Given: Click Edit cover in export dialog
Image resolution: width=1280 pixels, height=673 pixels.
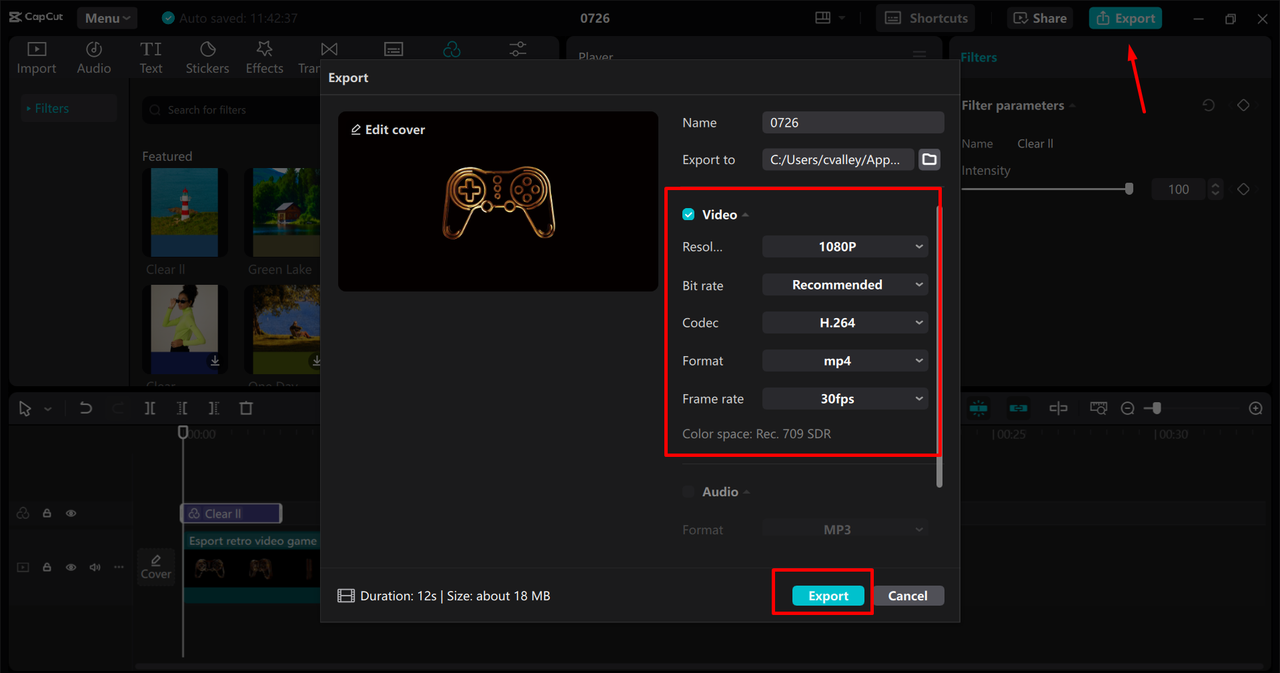Looking at the screenshot, I should click(x=388, y=130).
